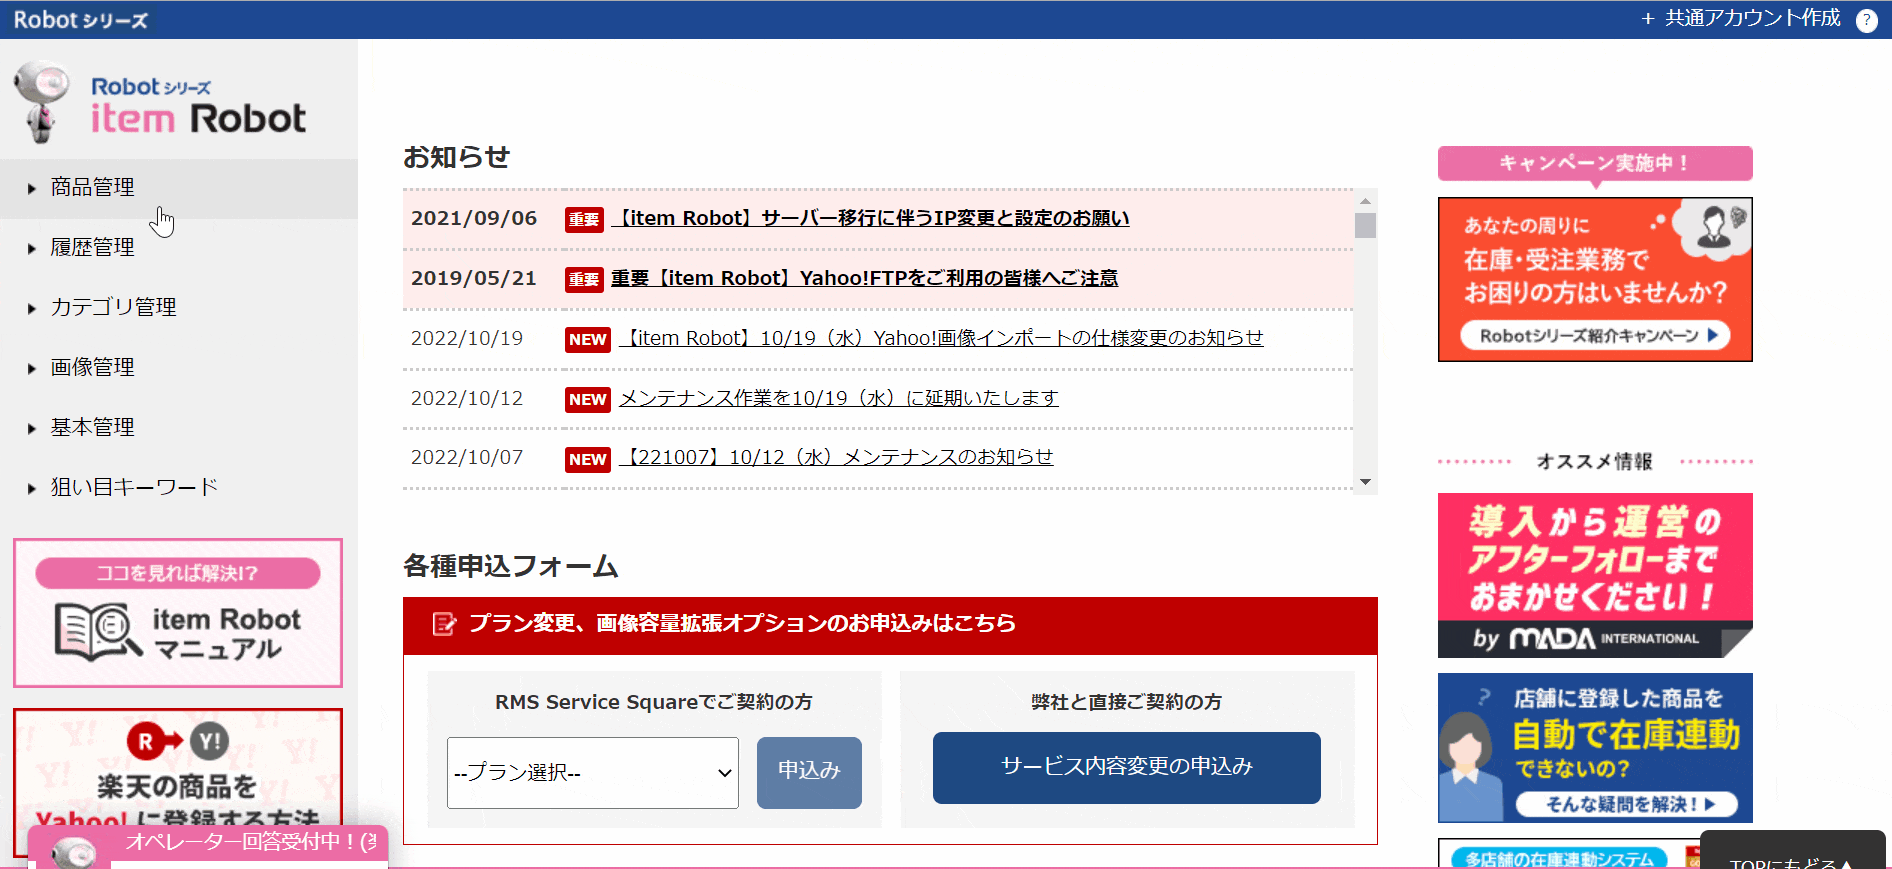Expand the カテゴリ管理 menu
Screen dimensions: 1892x869
click(113, 308)
